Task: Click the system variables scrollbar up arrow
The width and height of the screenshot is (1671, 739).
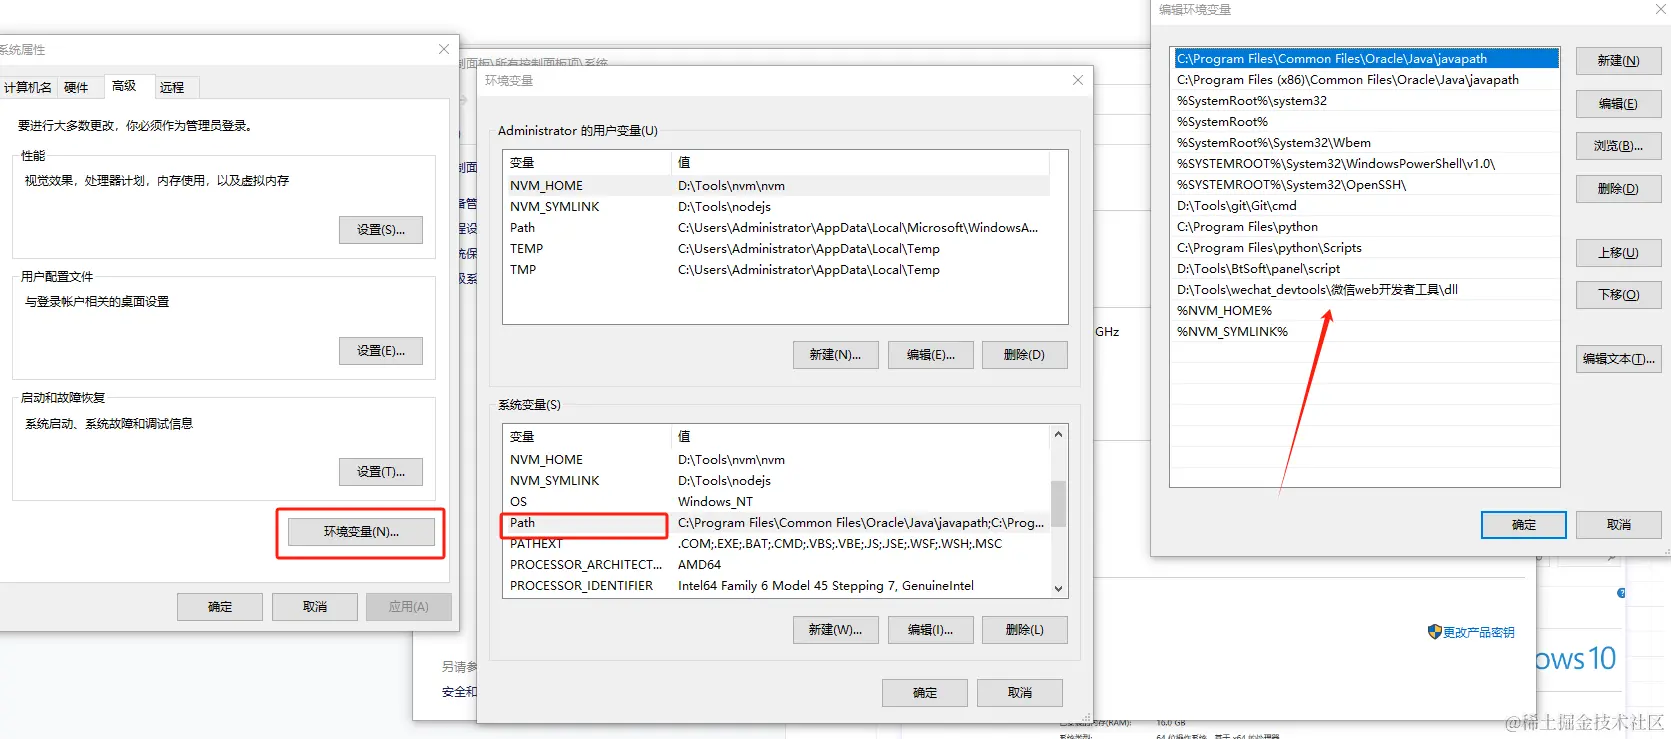Action: point(1058,434)
